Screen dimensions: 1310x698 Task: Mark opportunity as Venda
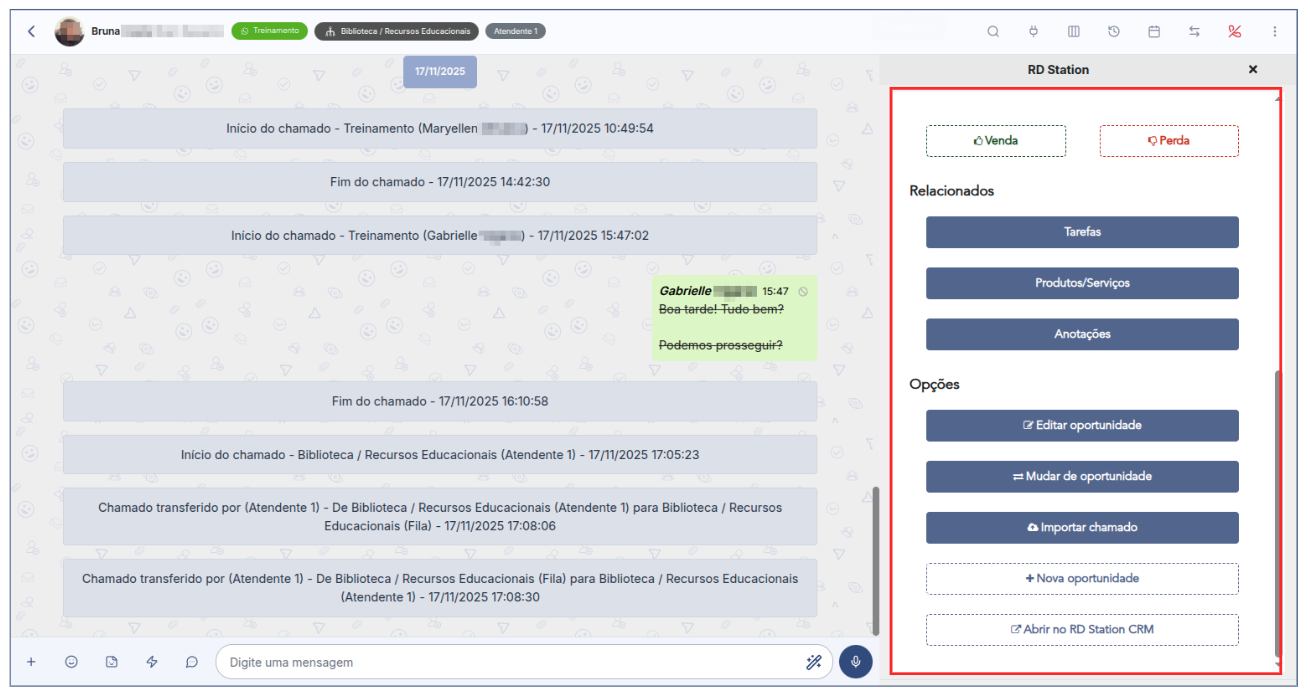click(995, 141)
